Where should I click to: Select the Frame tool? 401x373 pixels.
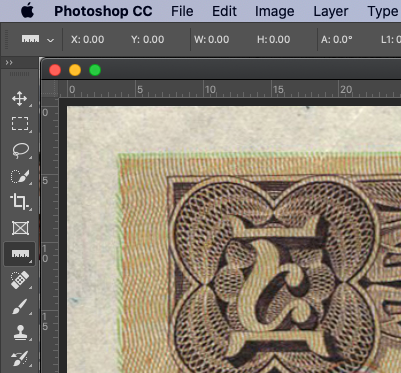[x=20, y=228]
